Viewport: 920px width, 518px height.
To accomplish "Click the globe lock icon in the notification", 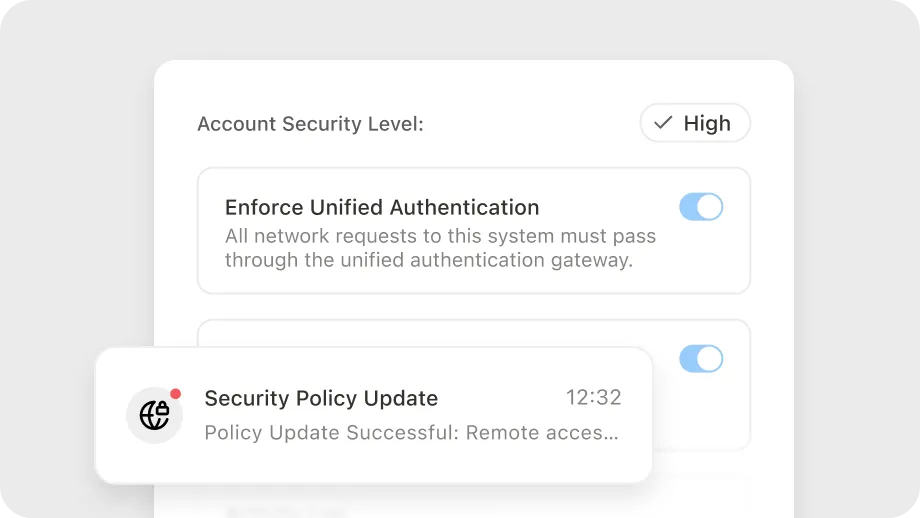I will pos(154,415).
